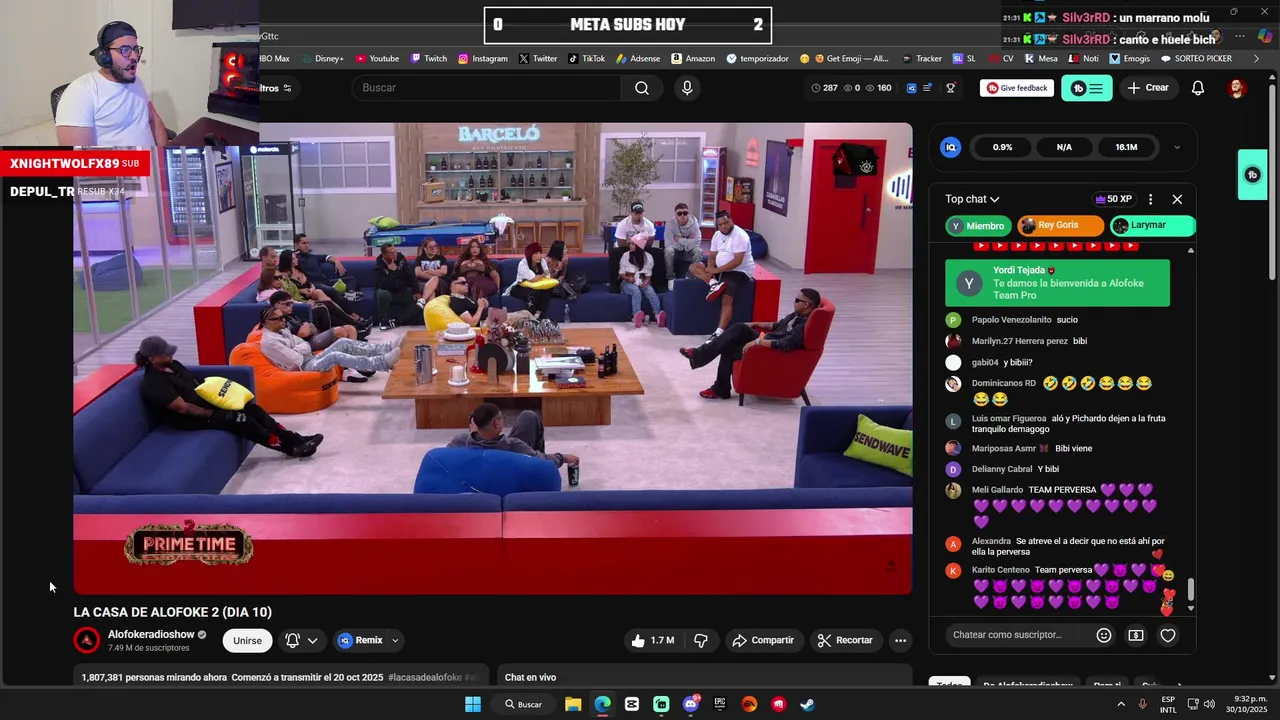Open the live chat three-dot options
Image resolution: width=1280 pixels, height=720 pixels.
pyautogui.click(x=1150, y=199)
